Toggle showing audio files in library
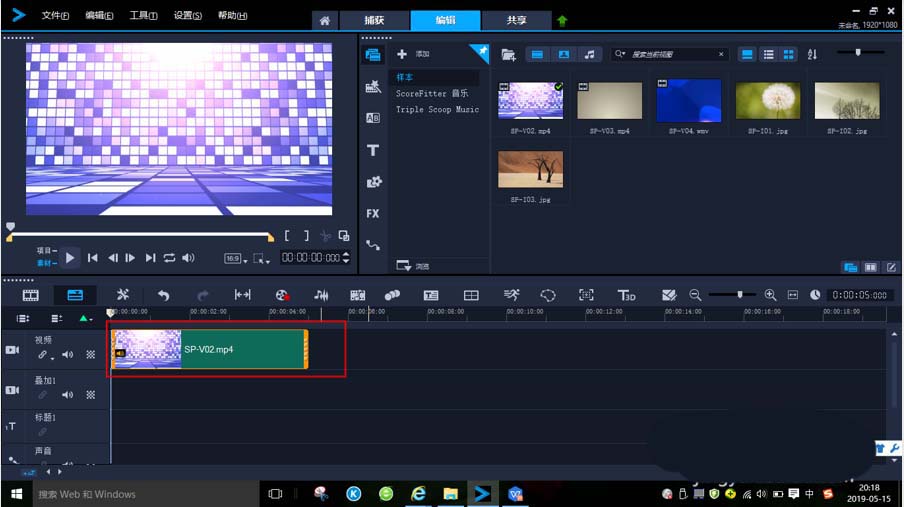The height and width of the screenshot is (507, 904). tap(589, 54)
